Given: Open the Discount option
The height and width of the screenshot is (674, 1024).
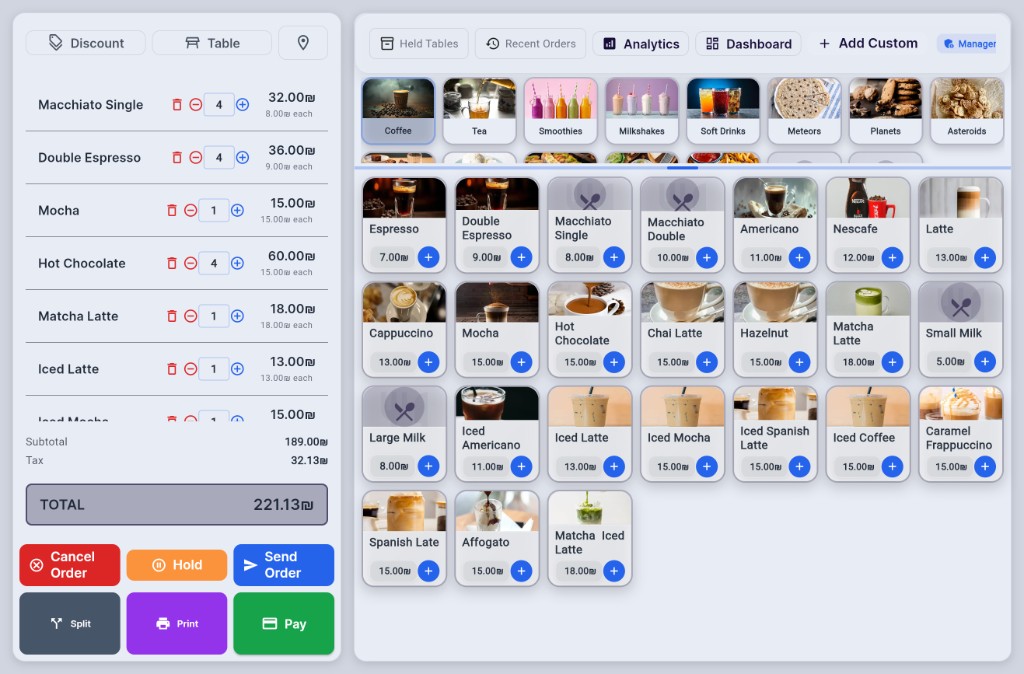Looking at the screenshot, I should [86, 43].
